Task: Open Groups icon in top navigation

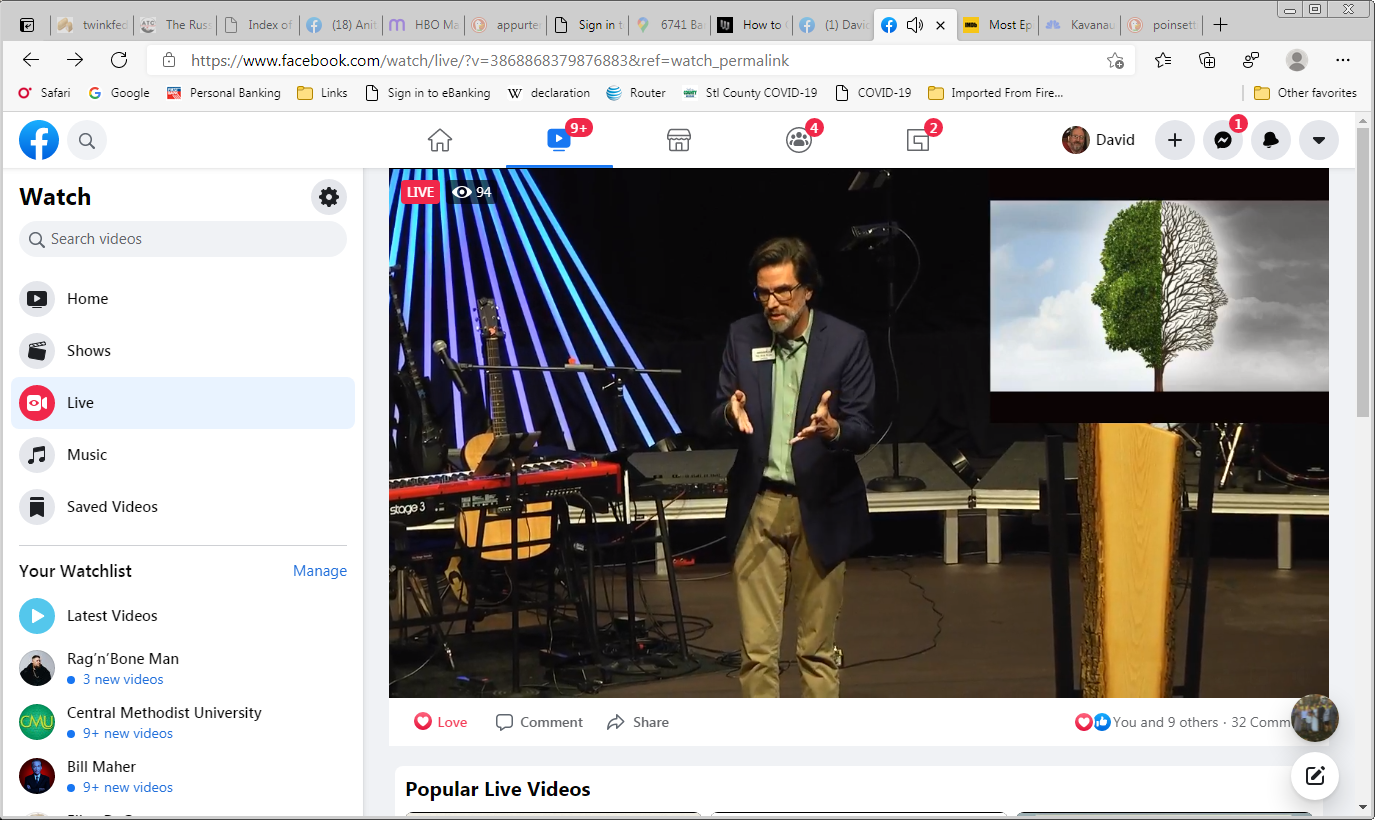Action: 798,140
